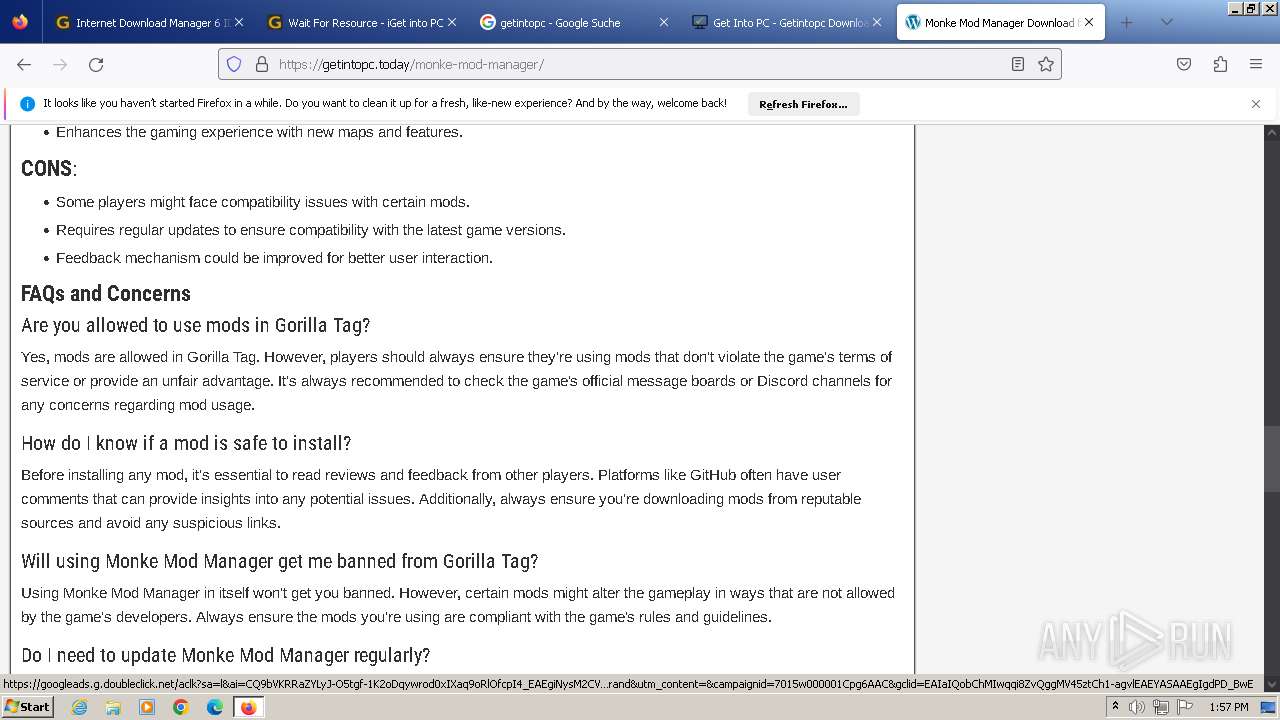Image resolution: width=1280 pixels, height=720 pixels.
Task: Close the Monke Mod Manager tab
Action: coord(1089,22)
